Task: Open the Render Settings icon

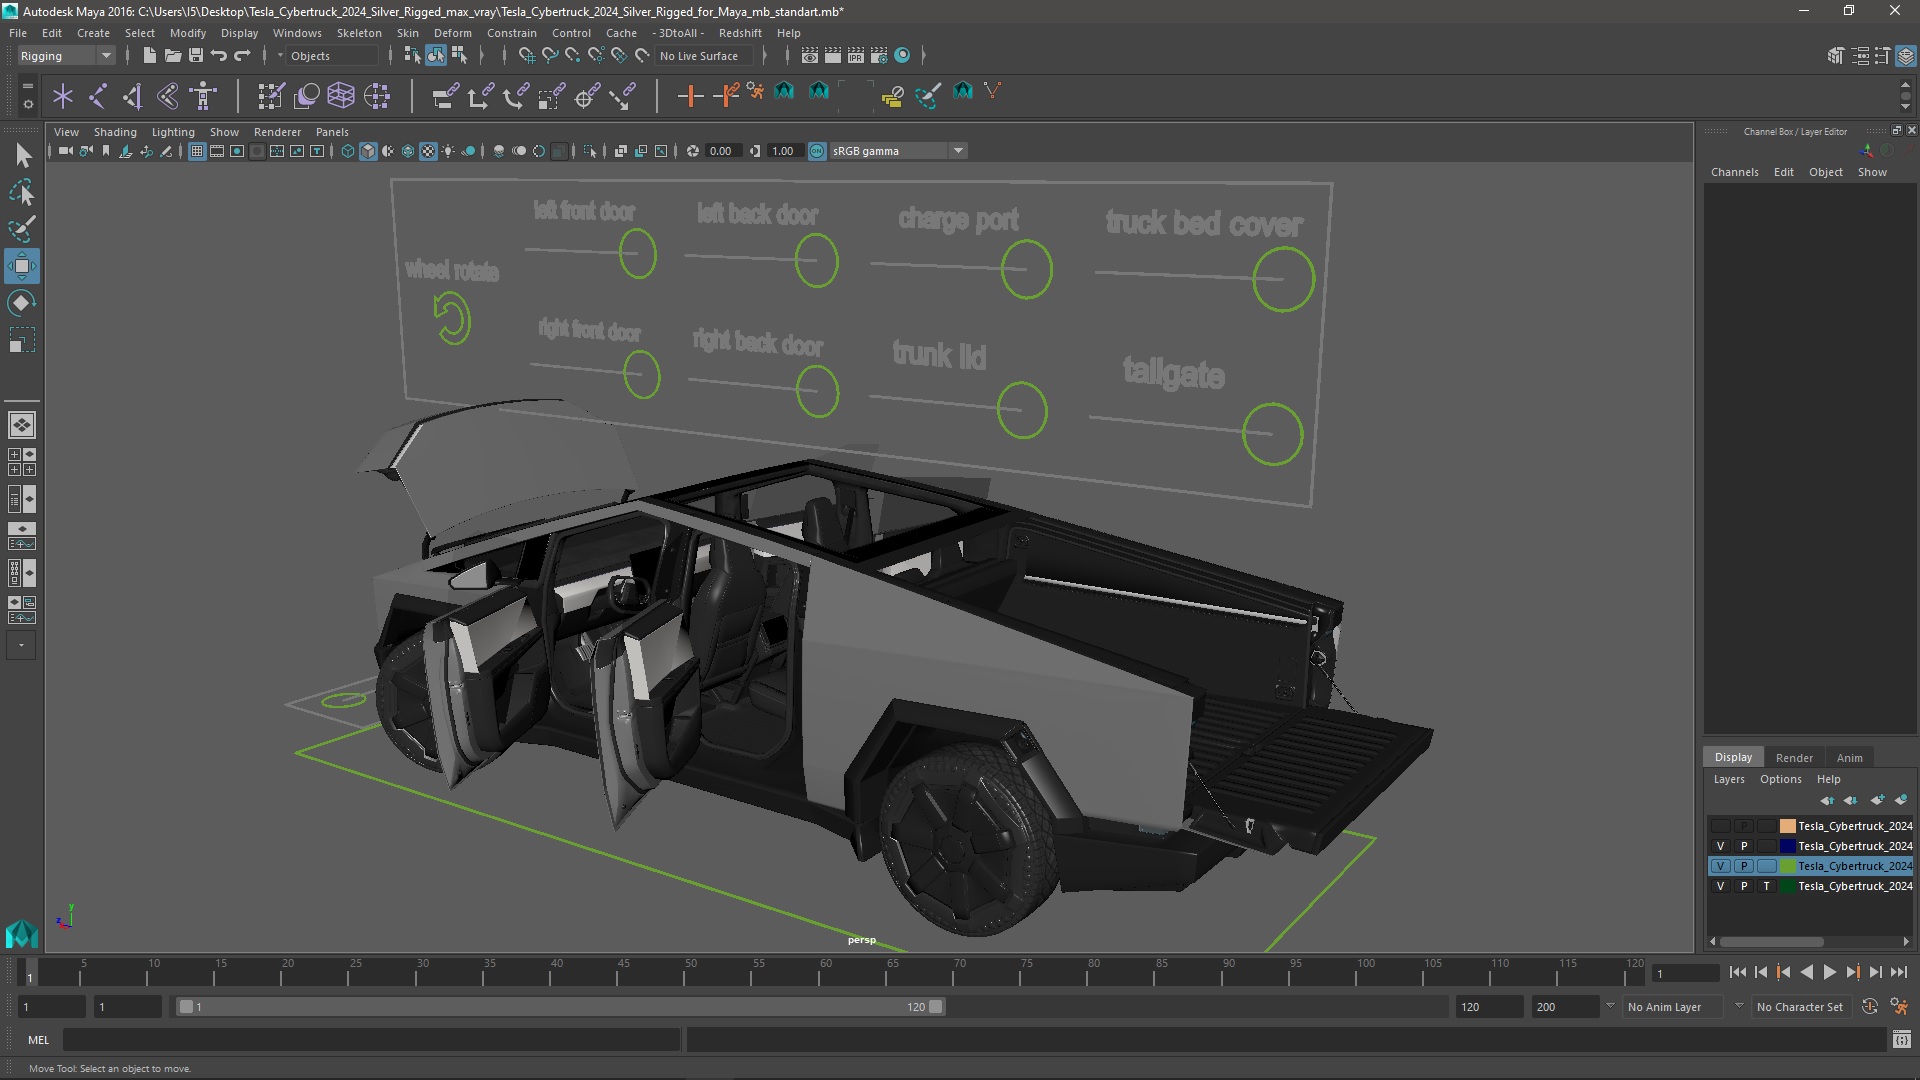Action: (879, 56)
